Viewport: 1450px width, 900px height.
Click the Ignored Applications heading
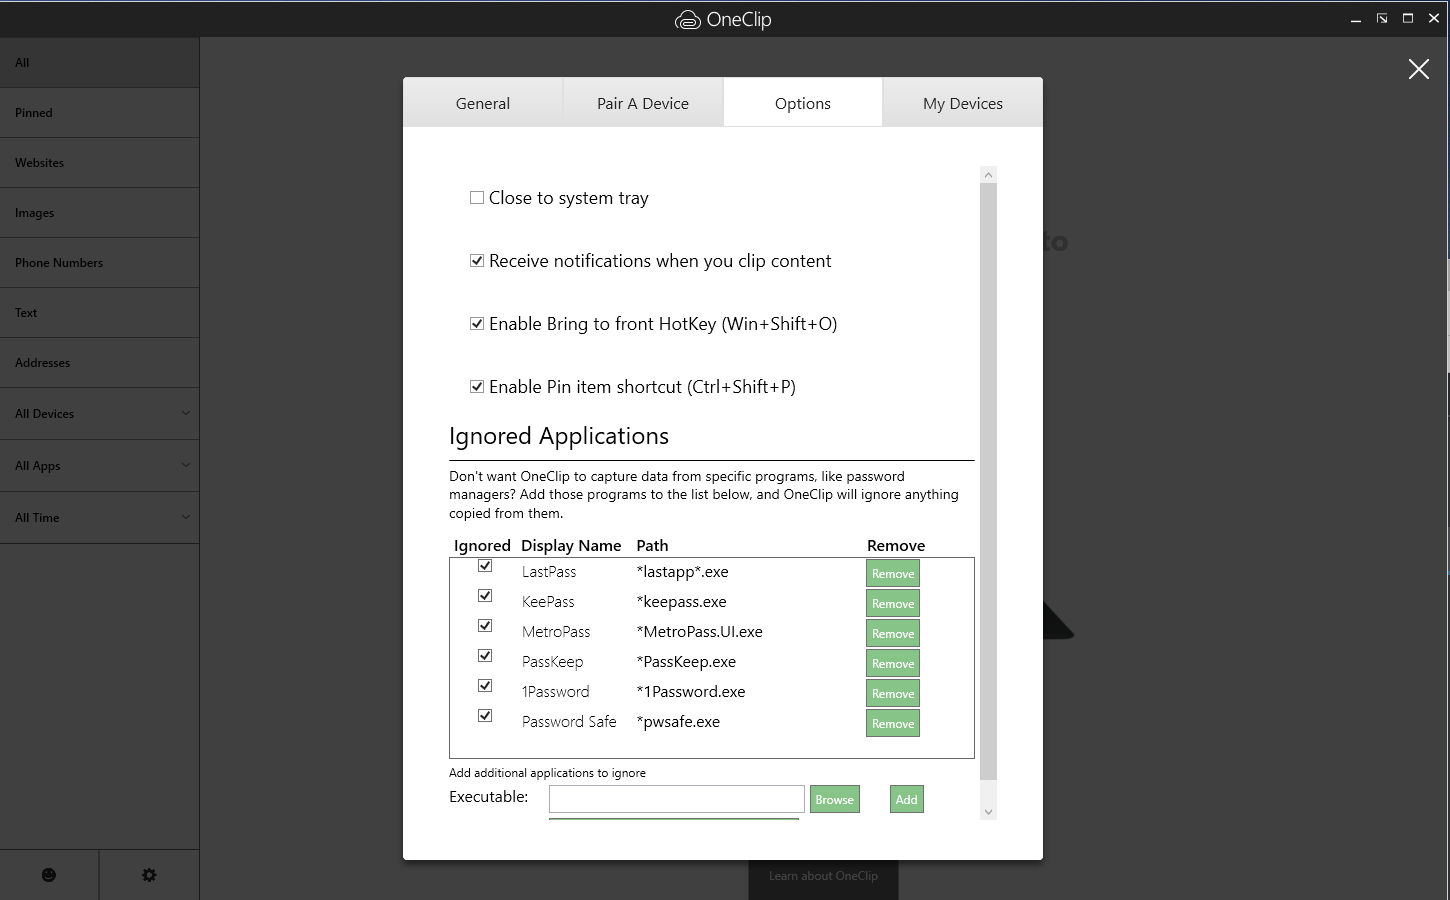point(559,436)
